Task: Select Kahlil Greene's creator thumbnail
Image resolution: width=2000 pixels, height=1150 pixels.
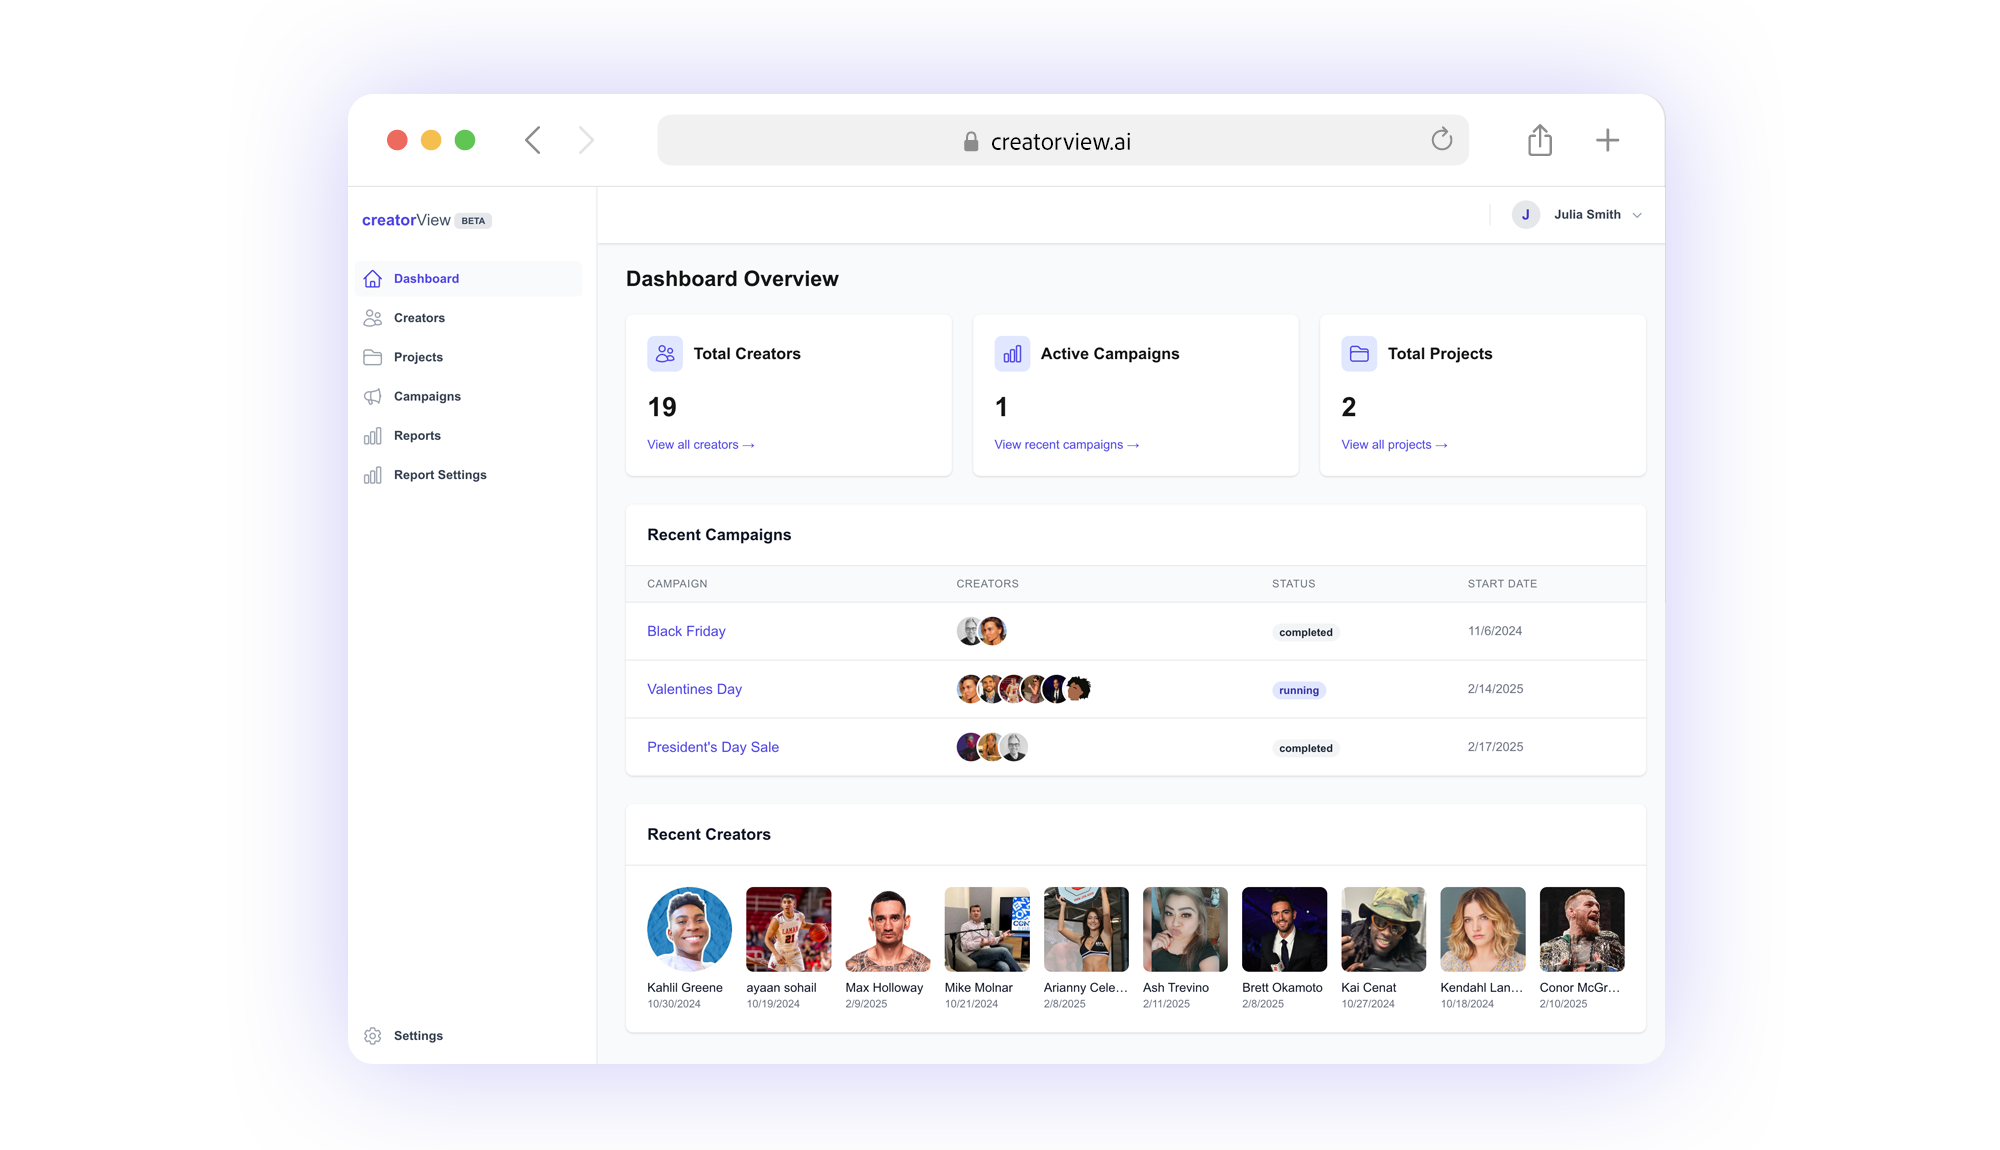Action: [x=689, y=929]
